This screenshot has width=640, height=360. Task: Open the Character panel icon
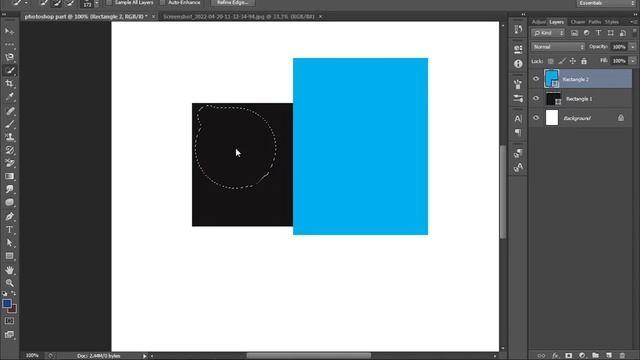[x=518, y=118]
